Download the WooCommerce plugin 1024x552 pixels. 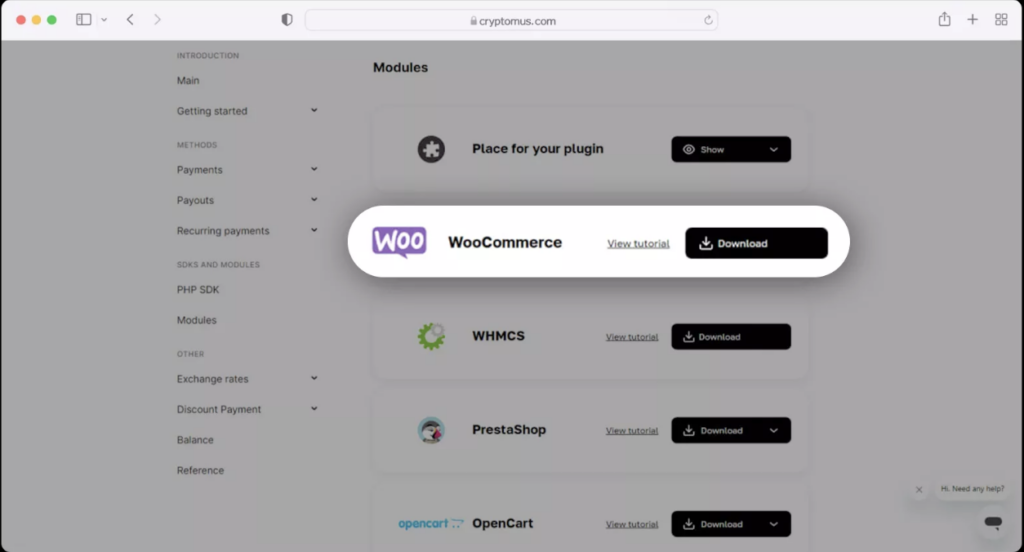[756, 243]
